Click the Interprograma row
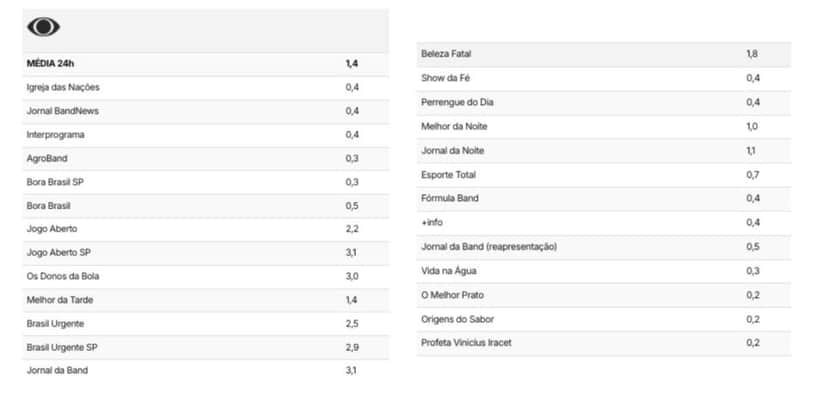Screen dimensions: 828x414 click(x=205, y=135)
